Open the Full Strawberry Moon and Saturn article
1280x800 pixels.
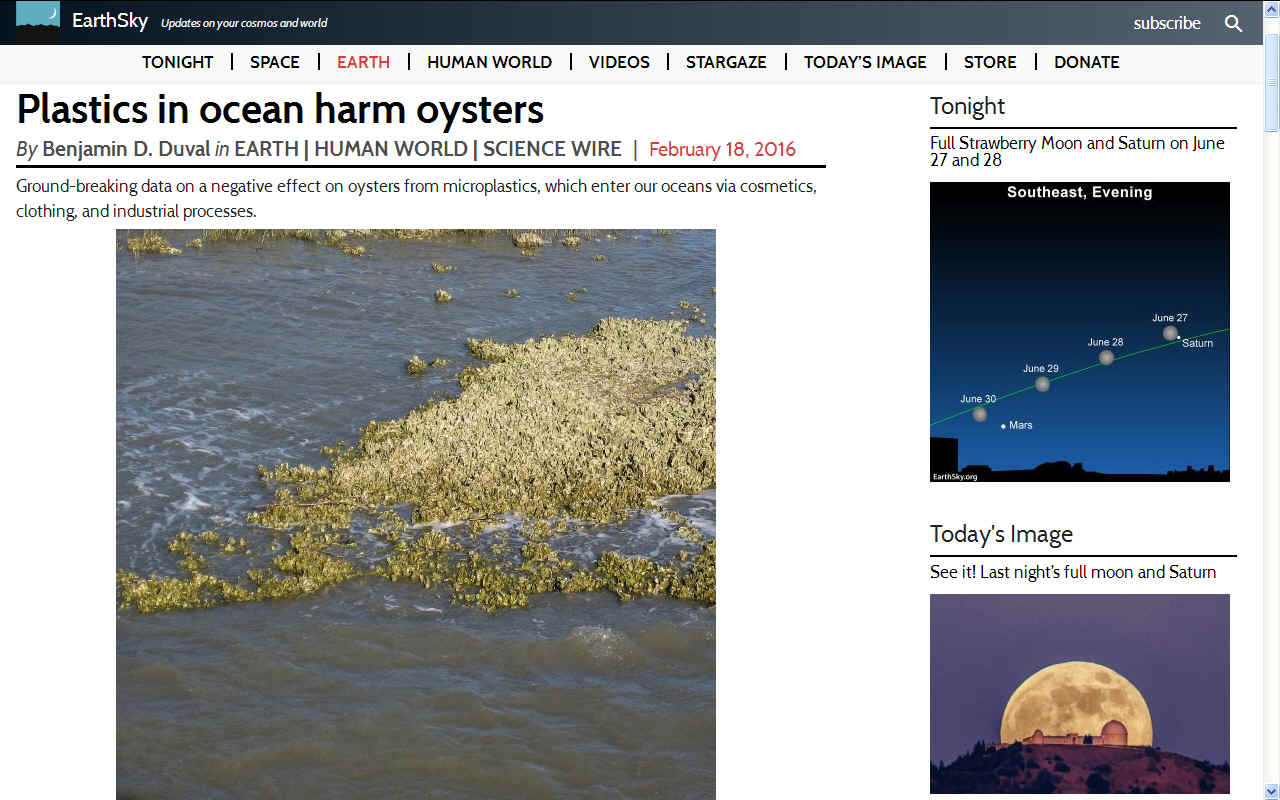pos(1077,151)
